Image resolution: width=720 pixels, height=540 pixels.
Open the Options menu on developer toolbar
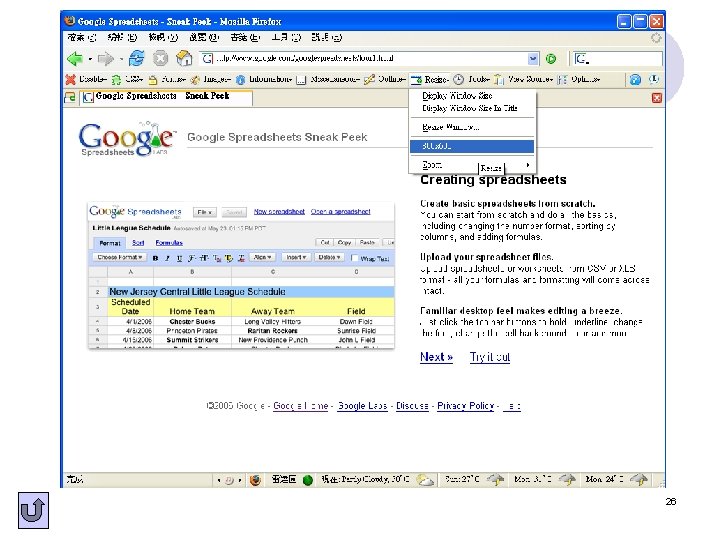579,79
